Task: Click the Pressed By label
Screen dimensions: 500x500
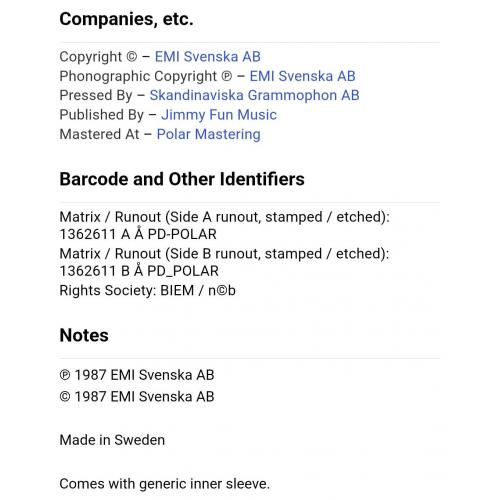Action: point(96,96)
